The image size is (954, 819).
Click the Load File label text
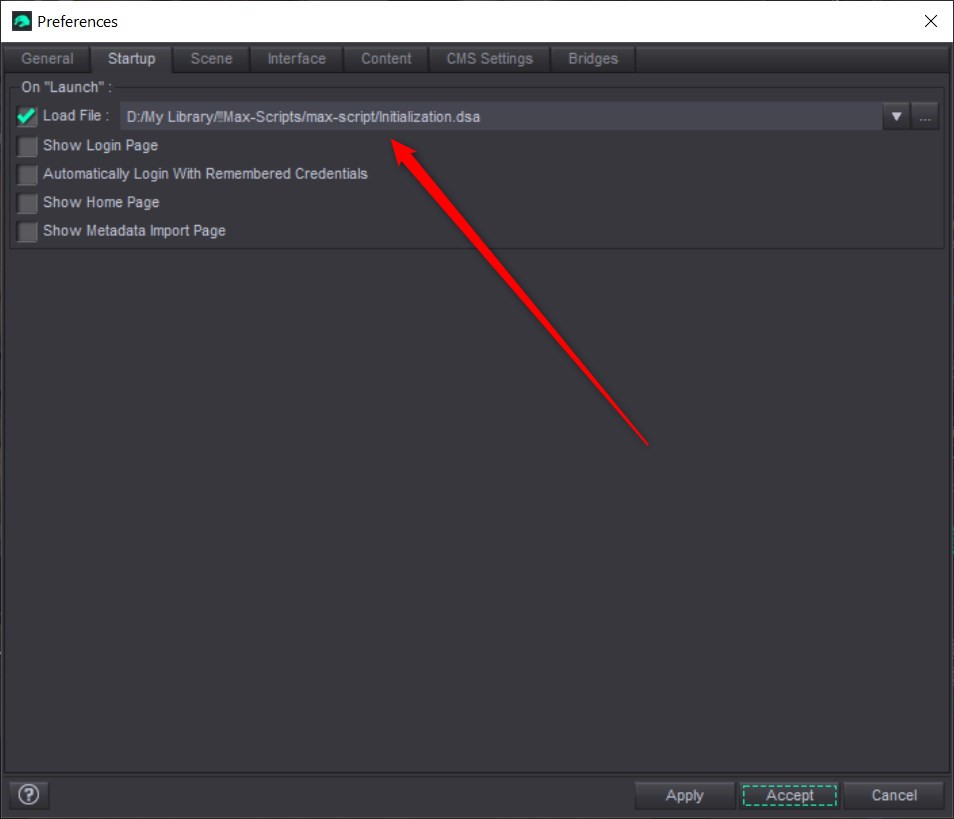tap(75, 116)
